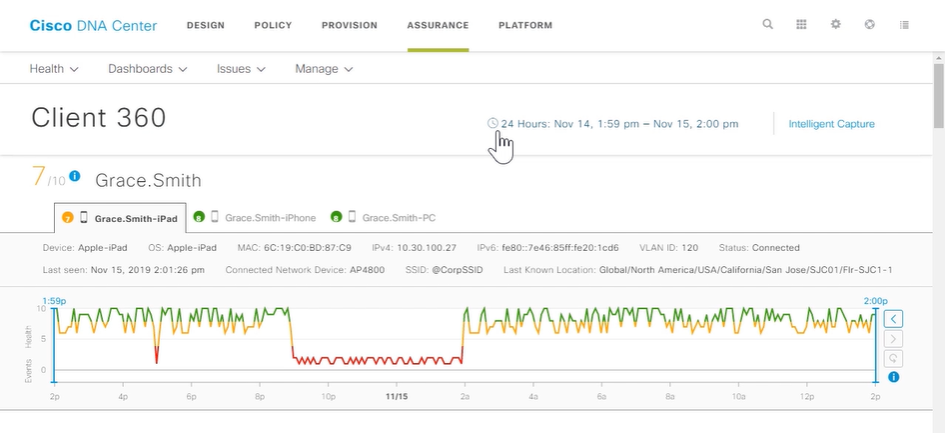Click the red dip near 5p on health chart

point(157,355)
